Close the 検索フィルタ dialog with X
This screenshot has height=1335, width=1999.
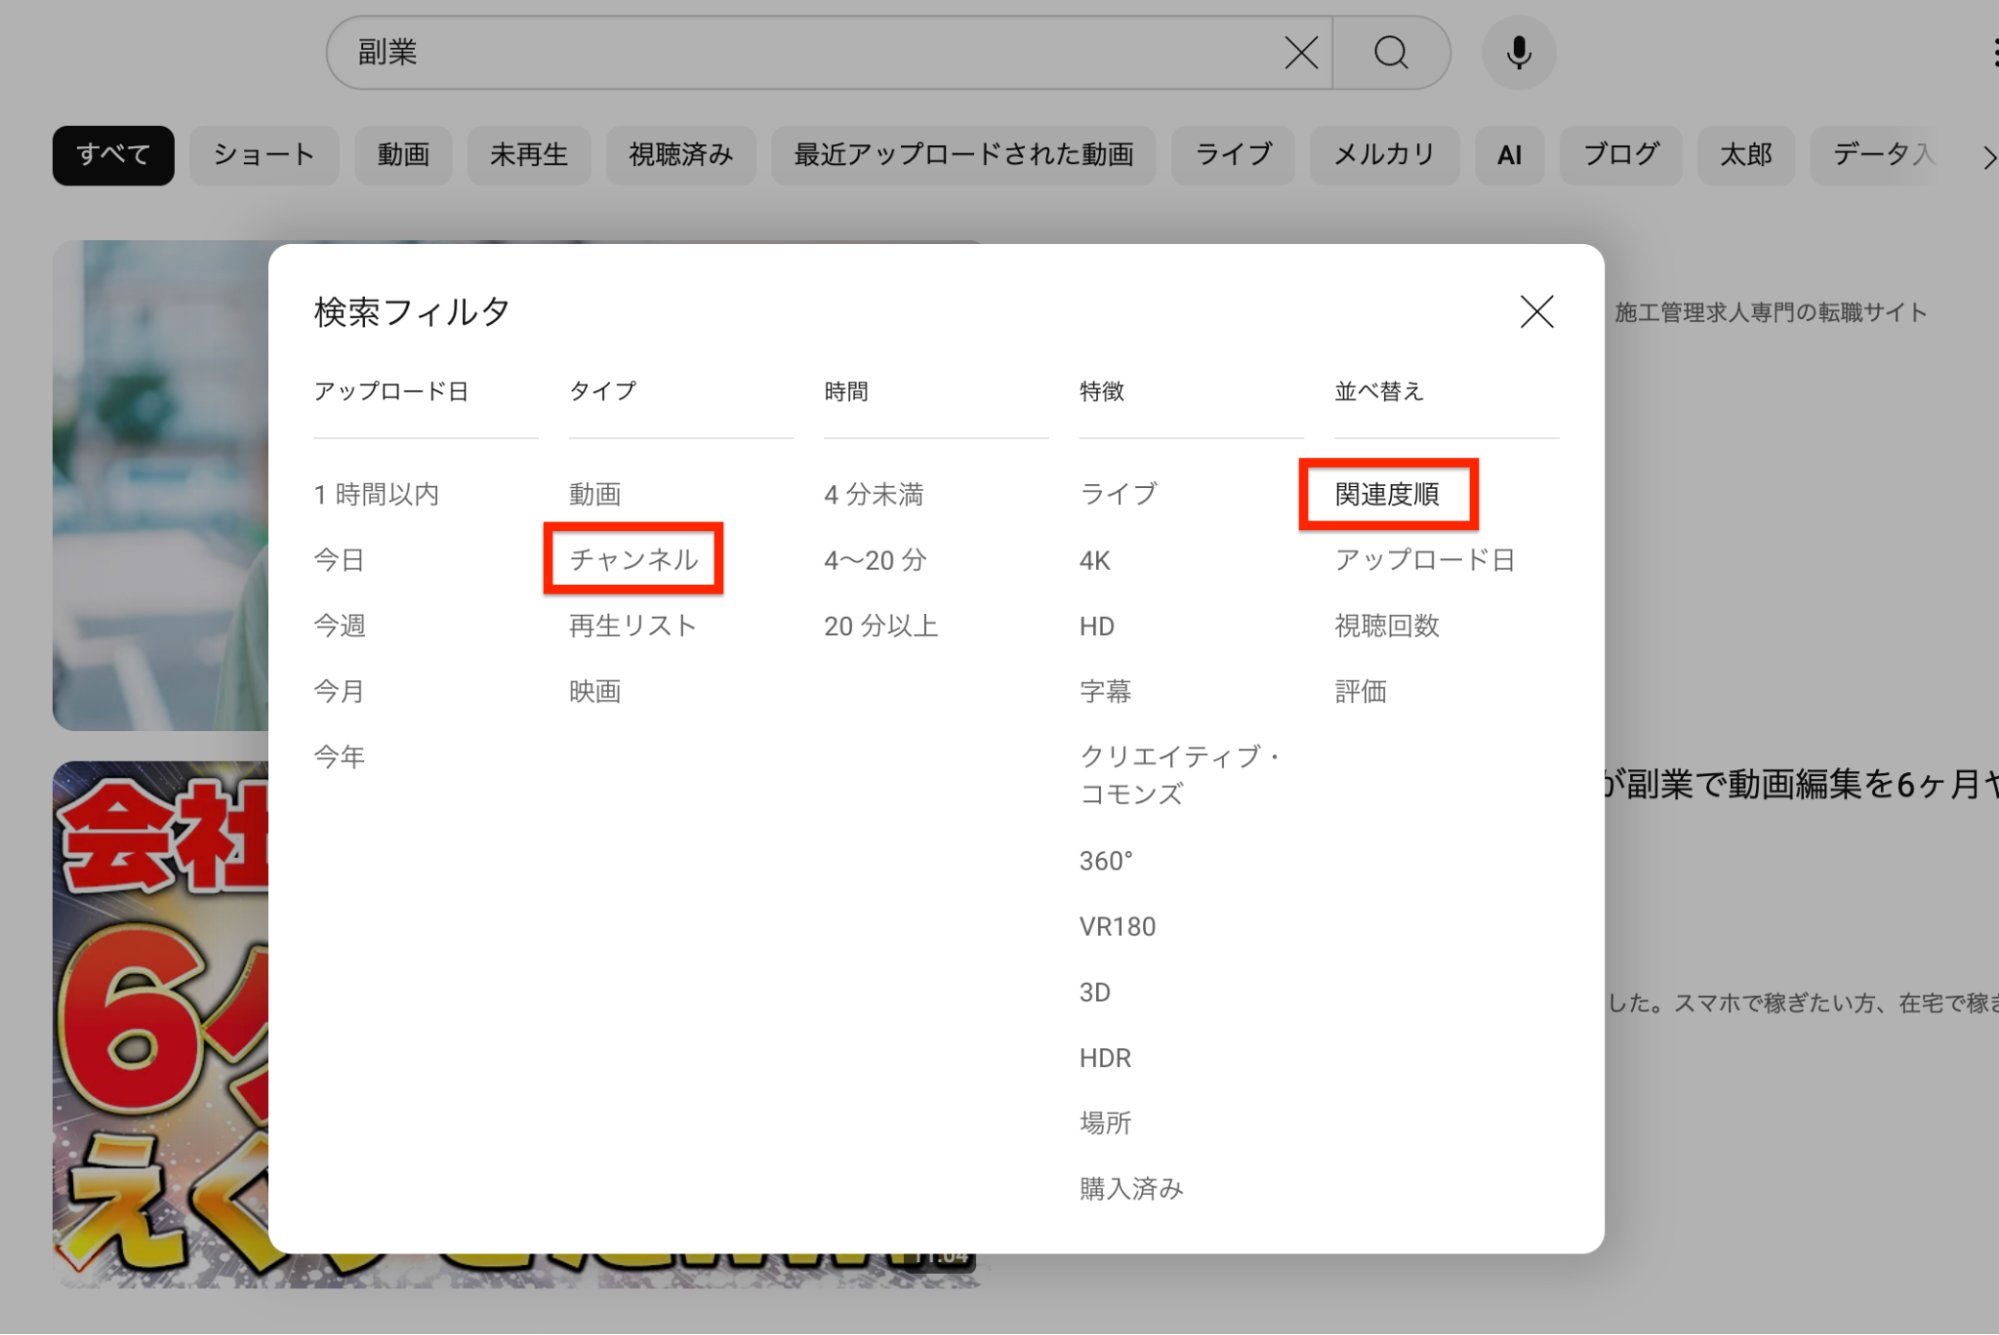(1536, 312)
